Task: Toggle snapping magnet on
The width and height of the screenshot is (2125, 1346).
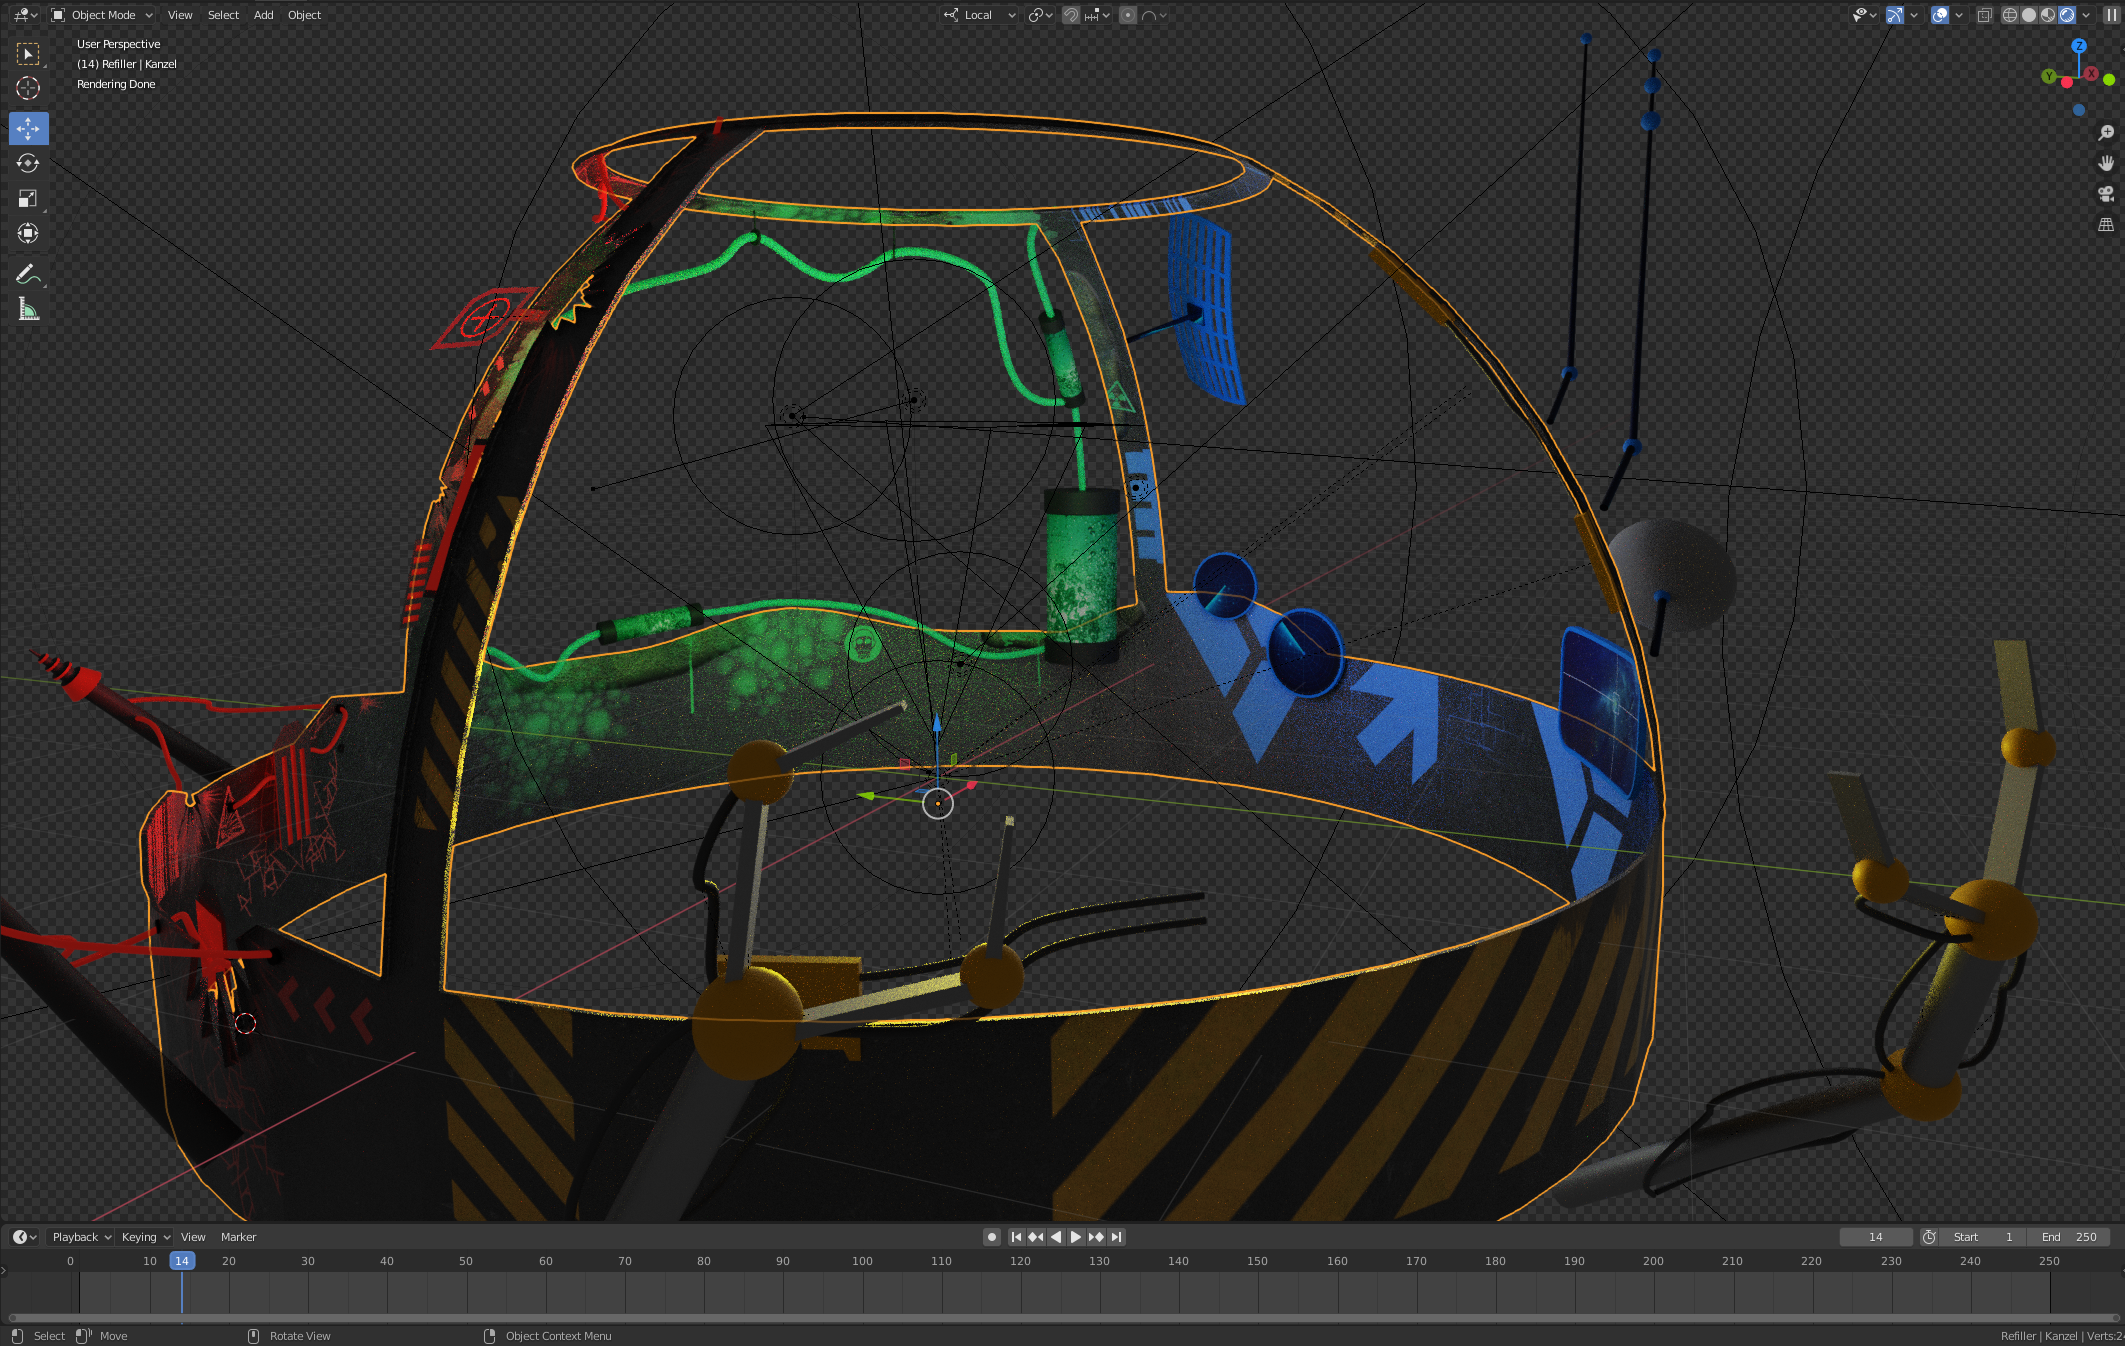Action: tap(1071, 15)
